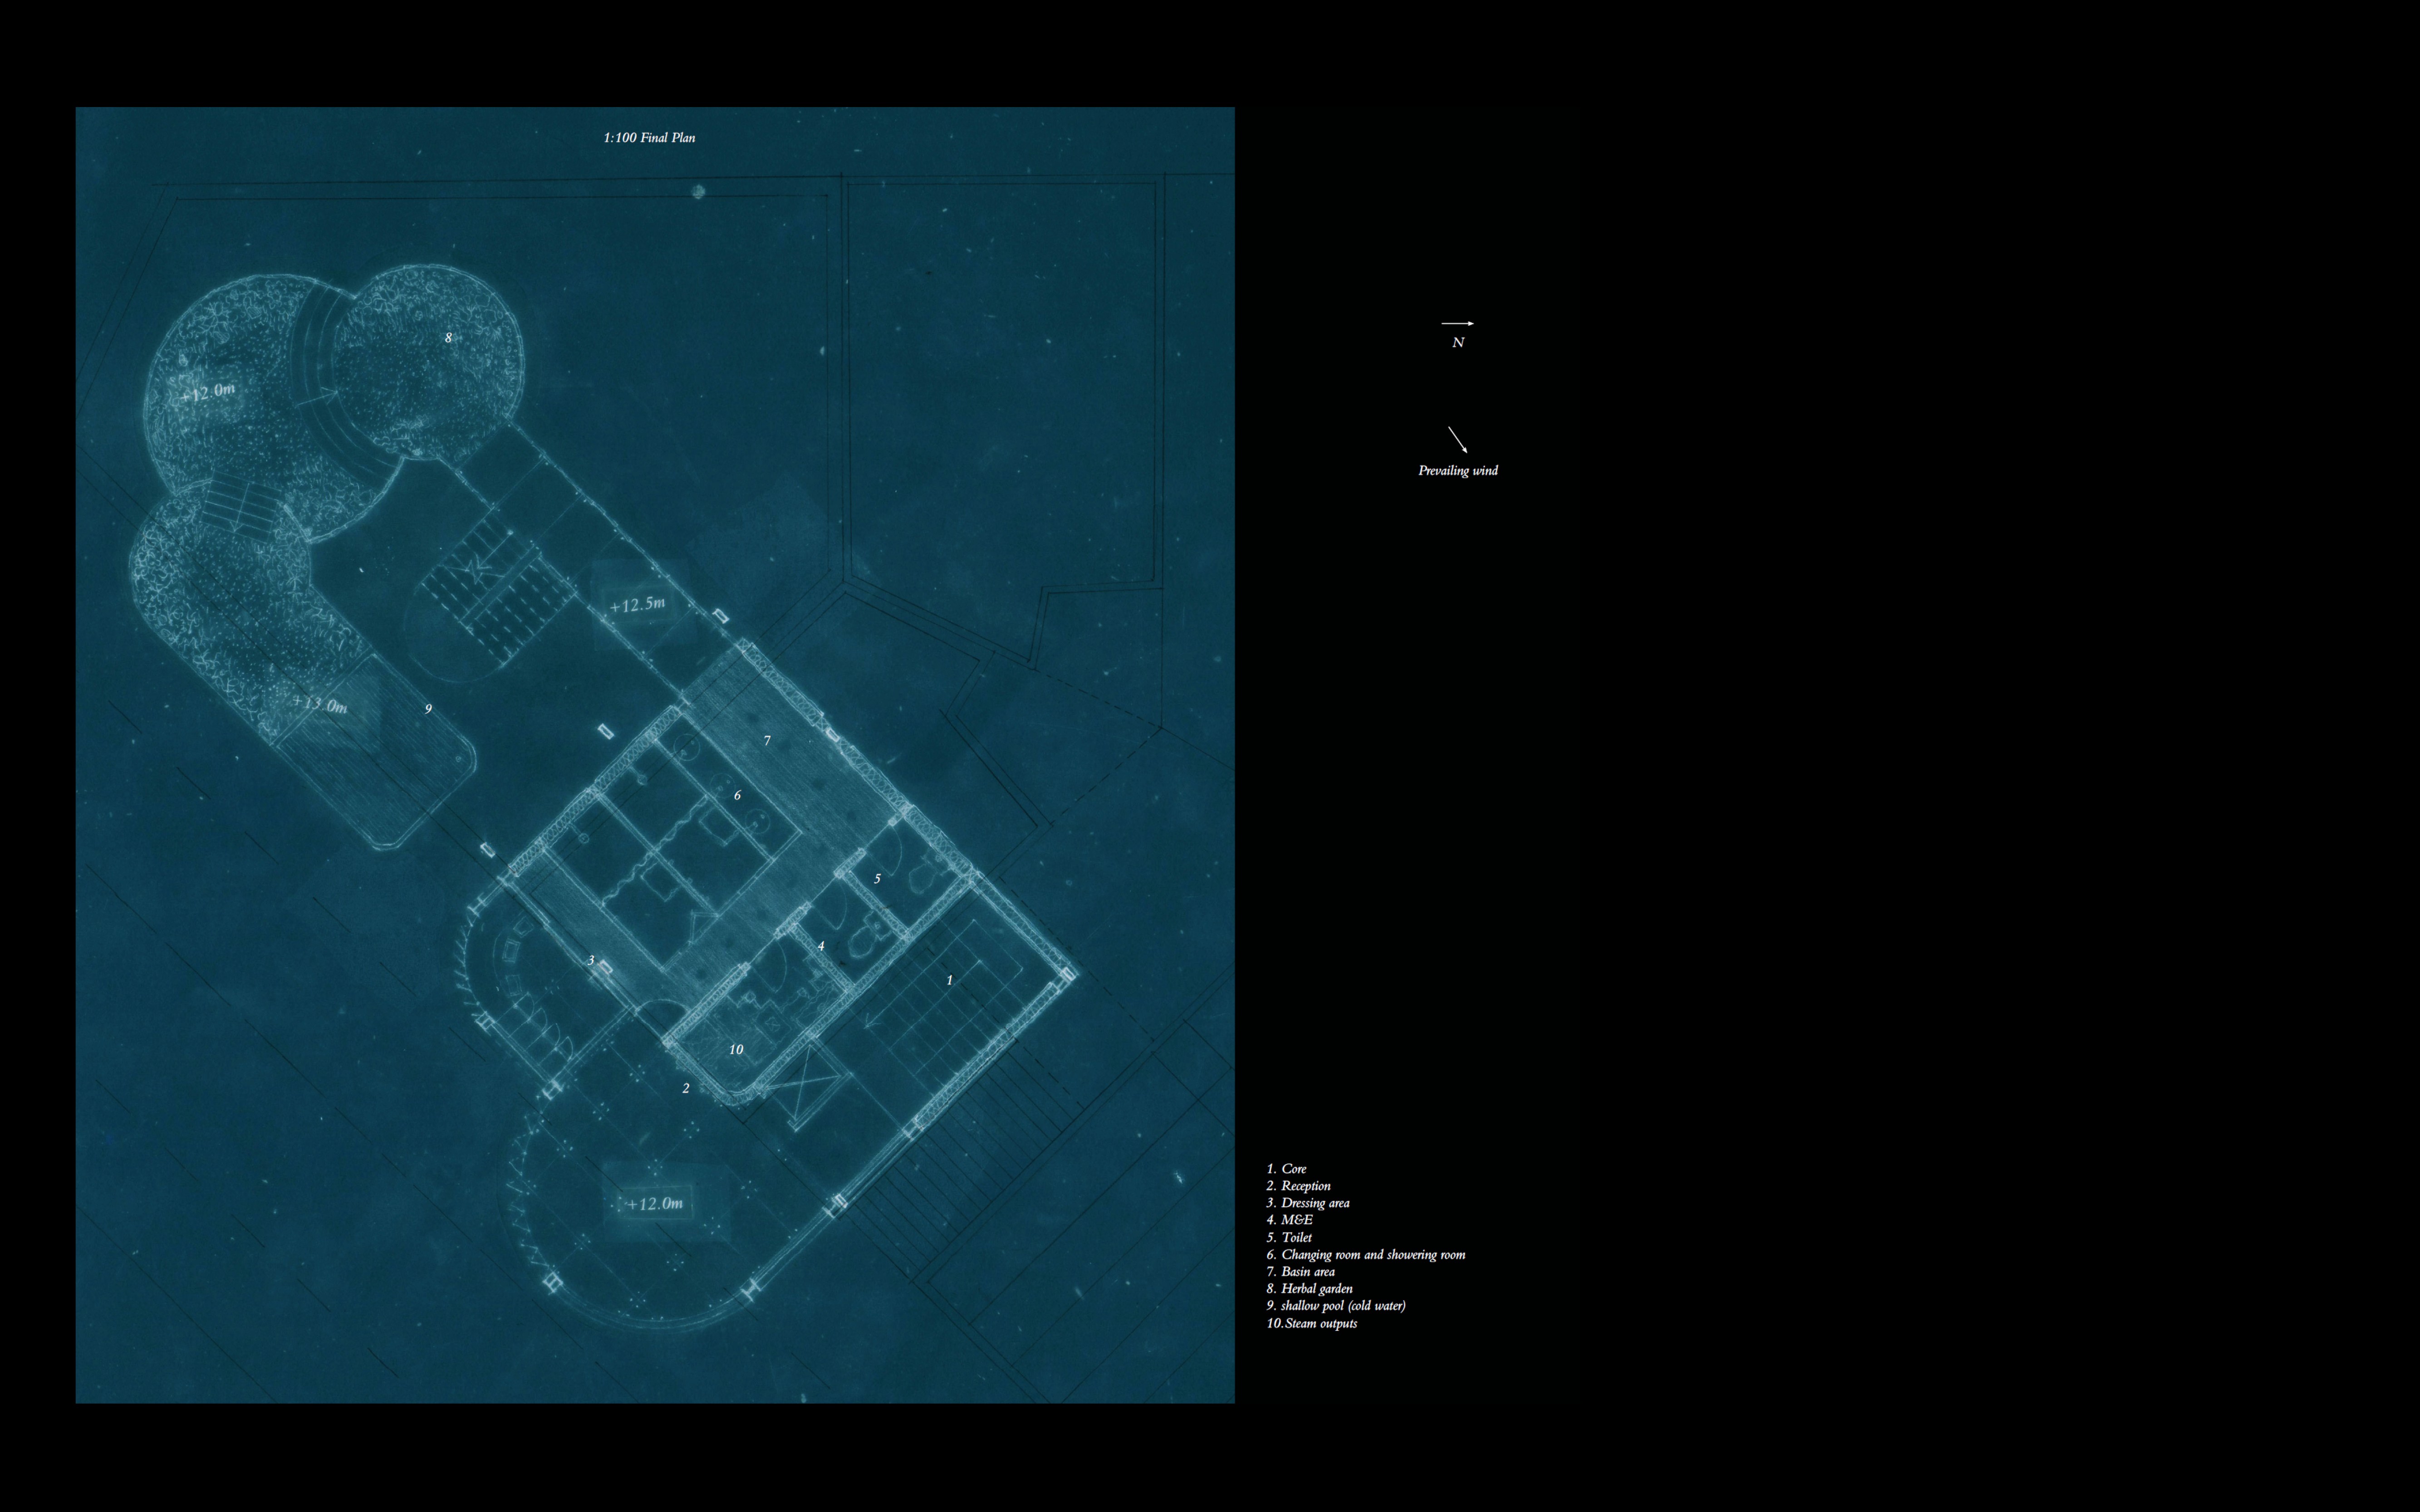Click the +12.0m label in the semicircular reception terrace
2420x1512 pixels.
pos(655,1204)
